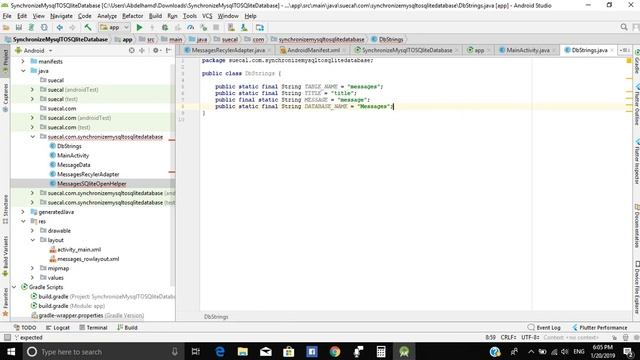
Task: Click the Profile app gauge icon
Action: tap(191, 28)
